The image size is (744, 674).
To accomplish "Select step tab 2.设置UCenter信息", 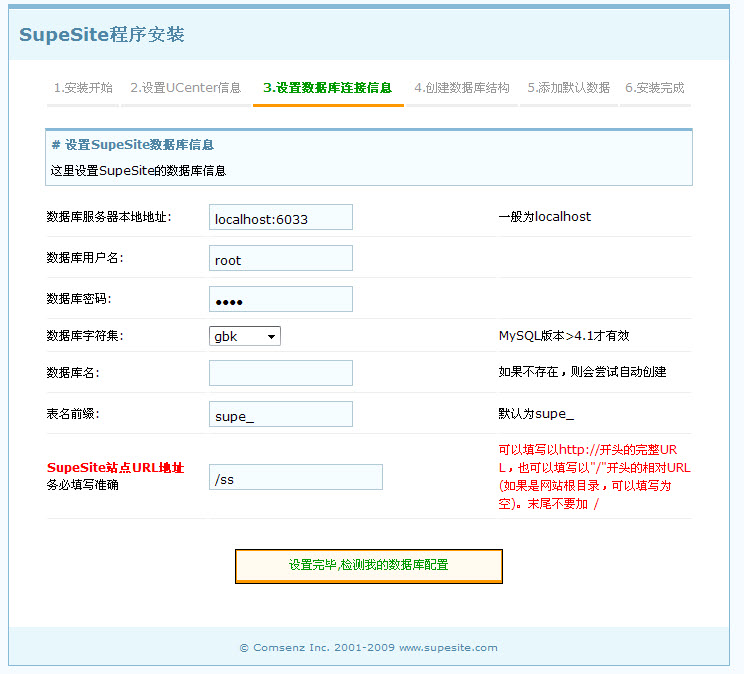I will coord(186,88).
